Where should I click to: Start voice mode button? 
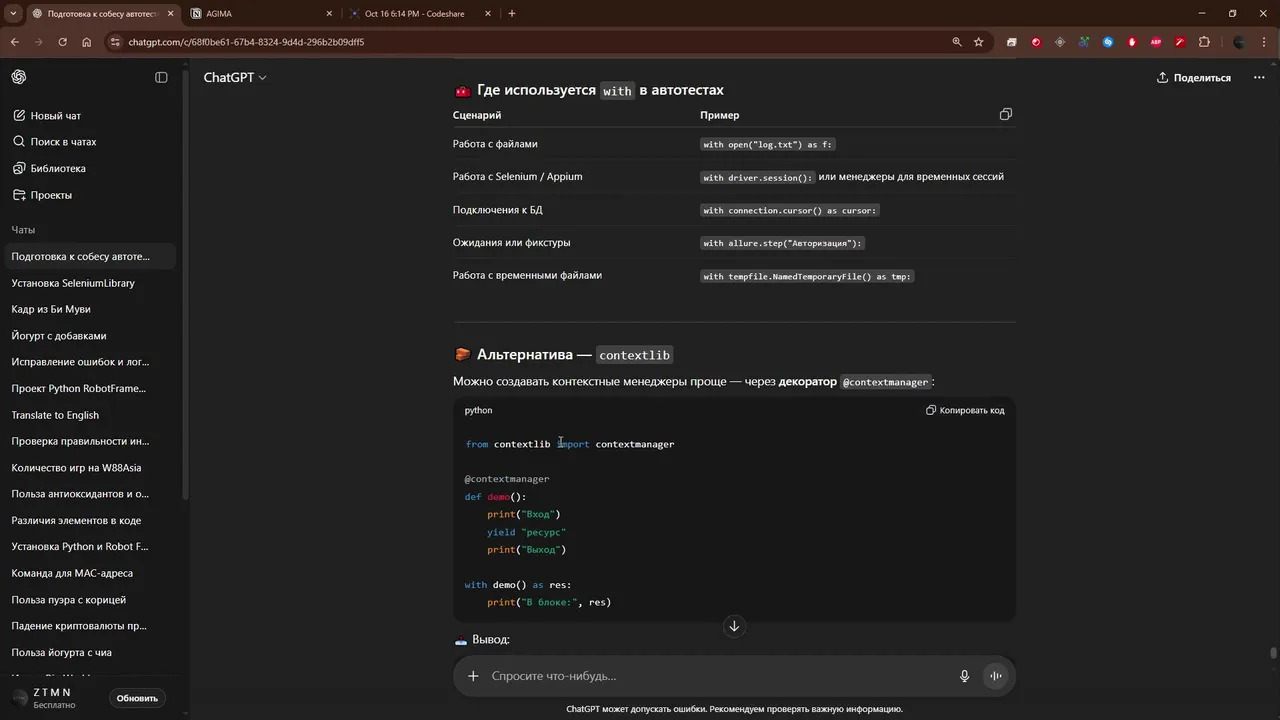coord(996,676)
